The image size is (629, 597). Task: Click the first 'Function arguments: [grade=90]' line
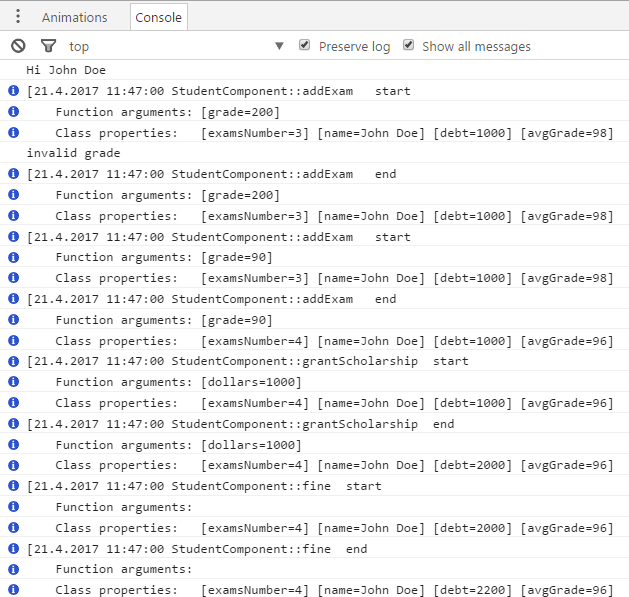[x=164, y=257]
